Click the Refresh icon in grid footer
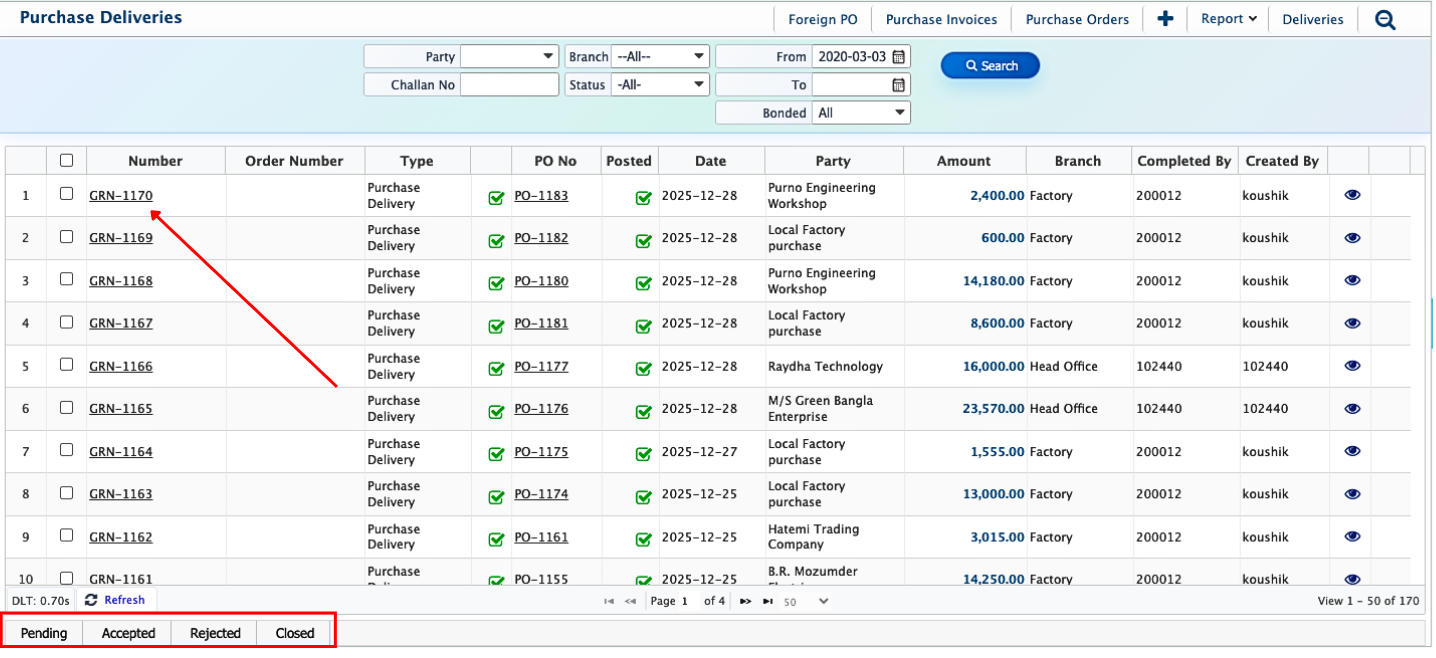This screenshot has width=1436, height=658. 92,600
